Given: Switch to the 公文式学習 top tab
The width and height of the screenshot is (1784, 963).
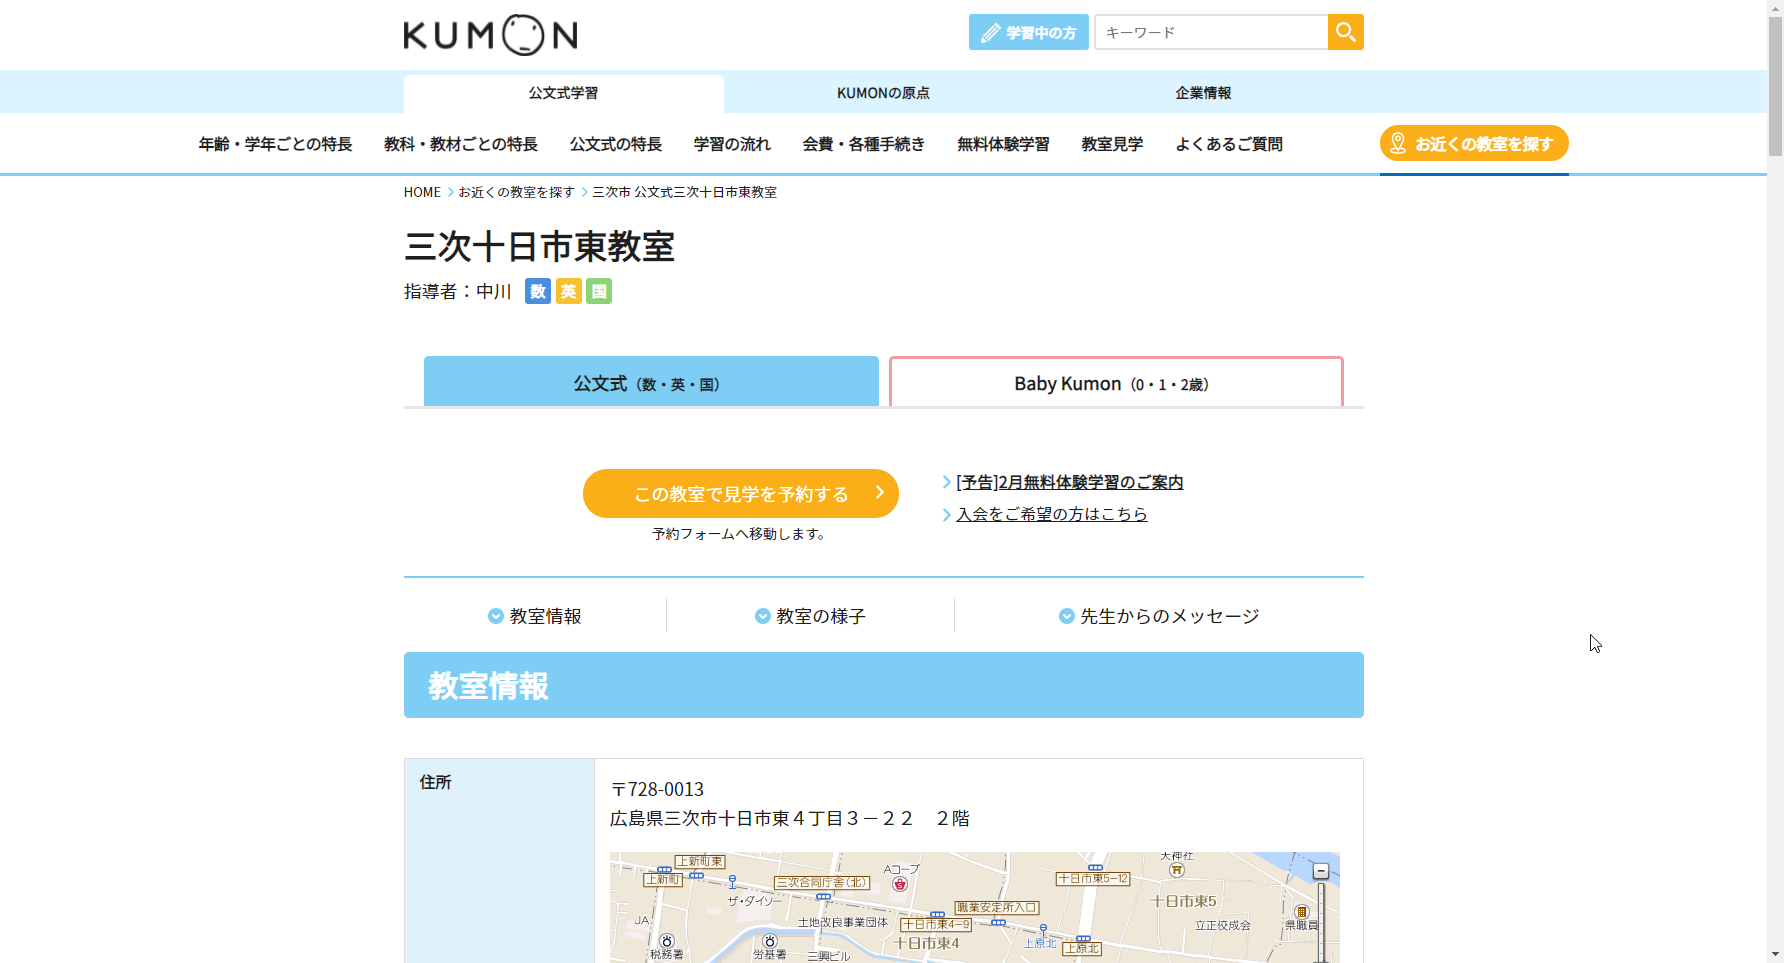Looking at the screenshot, I should click(x=564, y=93).
